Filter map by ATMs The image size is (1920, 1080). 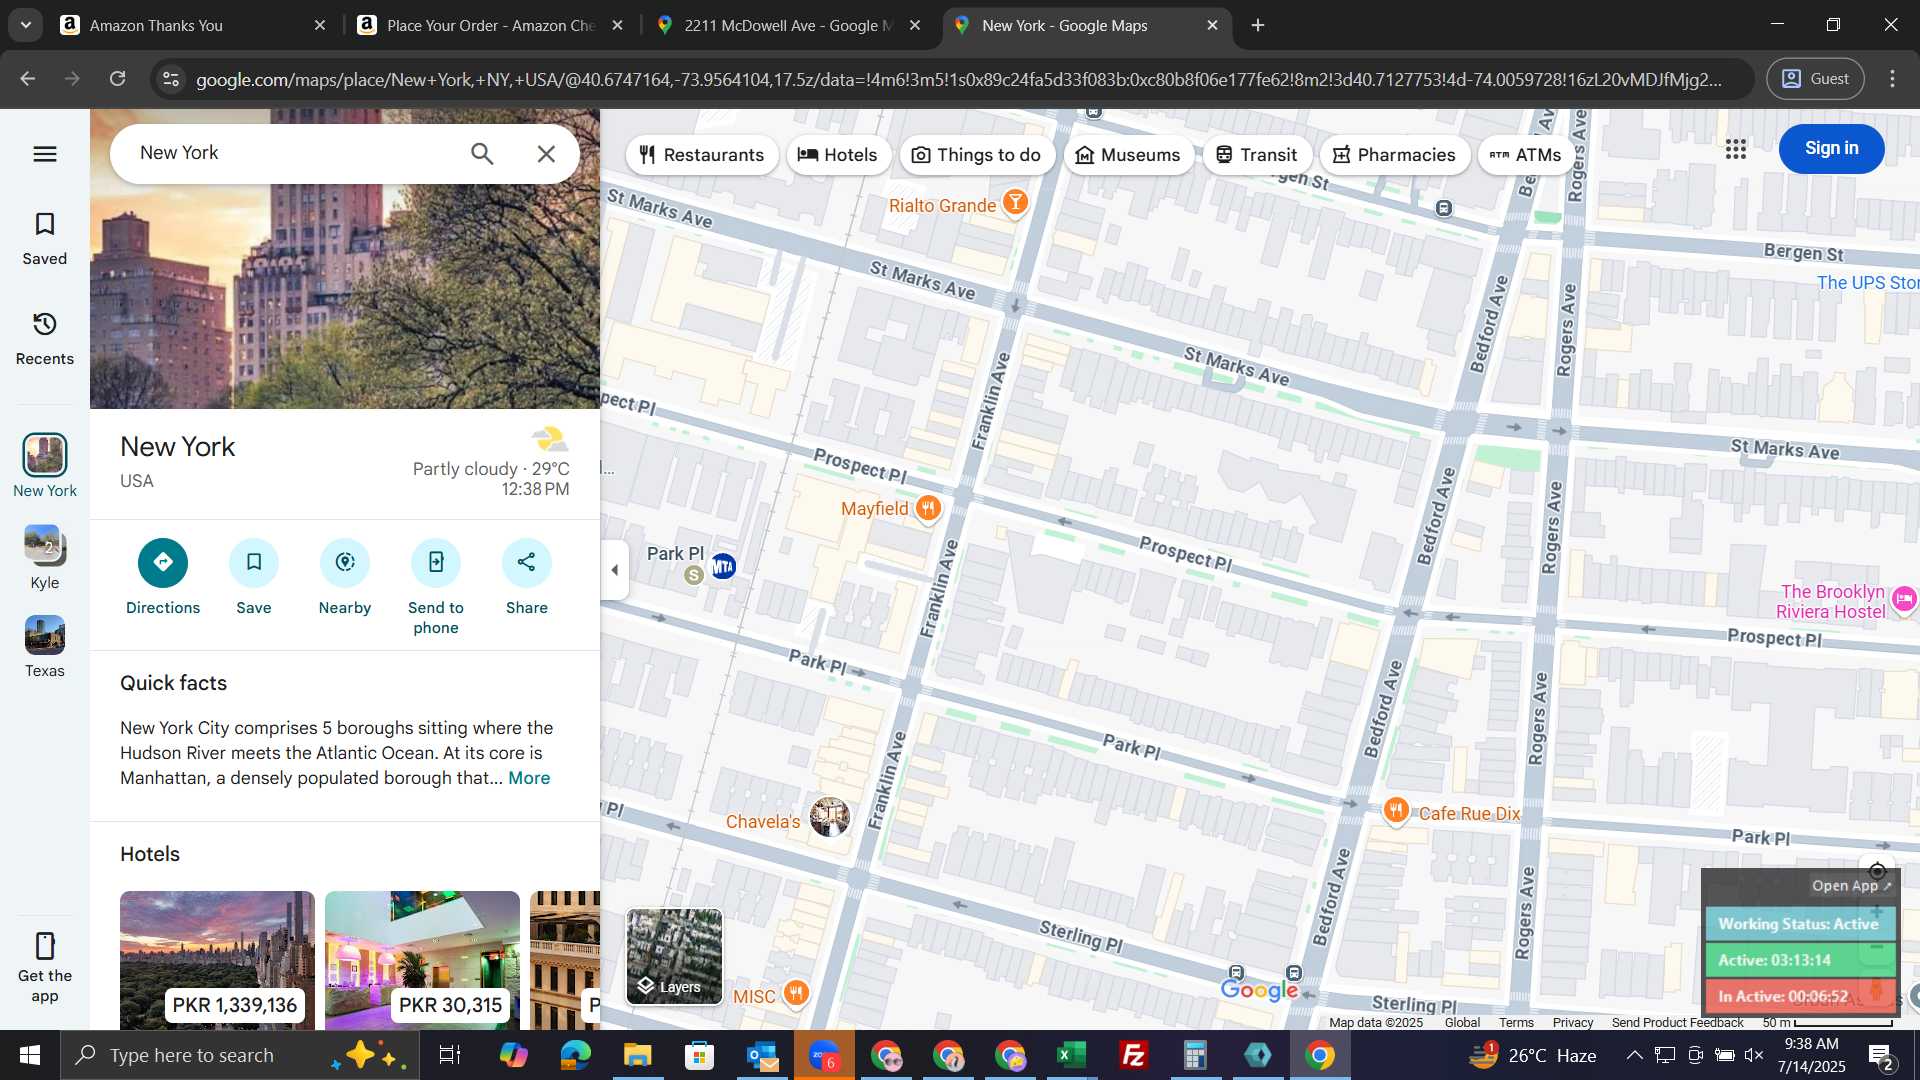tap(1526, 155)
